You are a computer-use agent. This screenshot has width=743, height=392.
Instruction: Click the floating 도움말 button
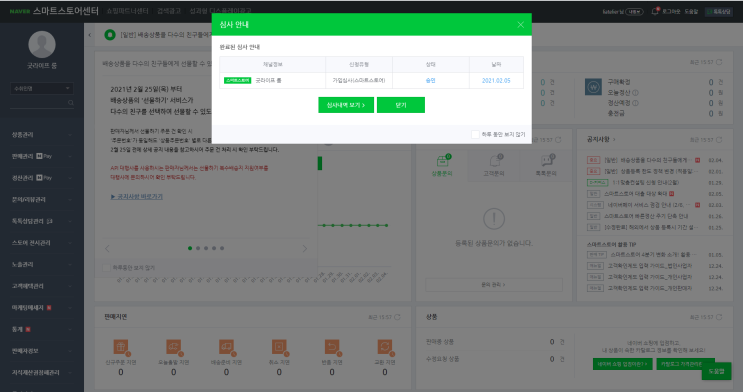point(716,371)
